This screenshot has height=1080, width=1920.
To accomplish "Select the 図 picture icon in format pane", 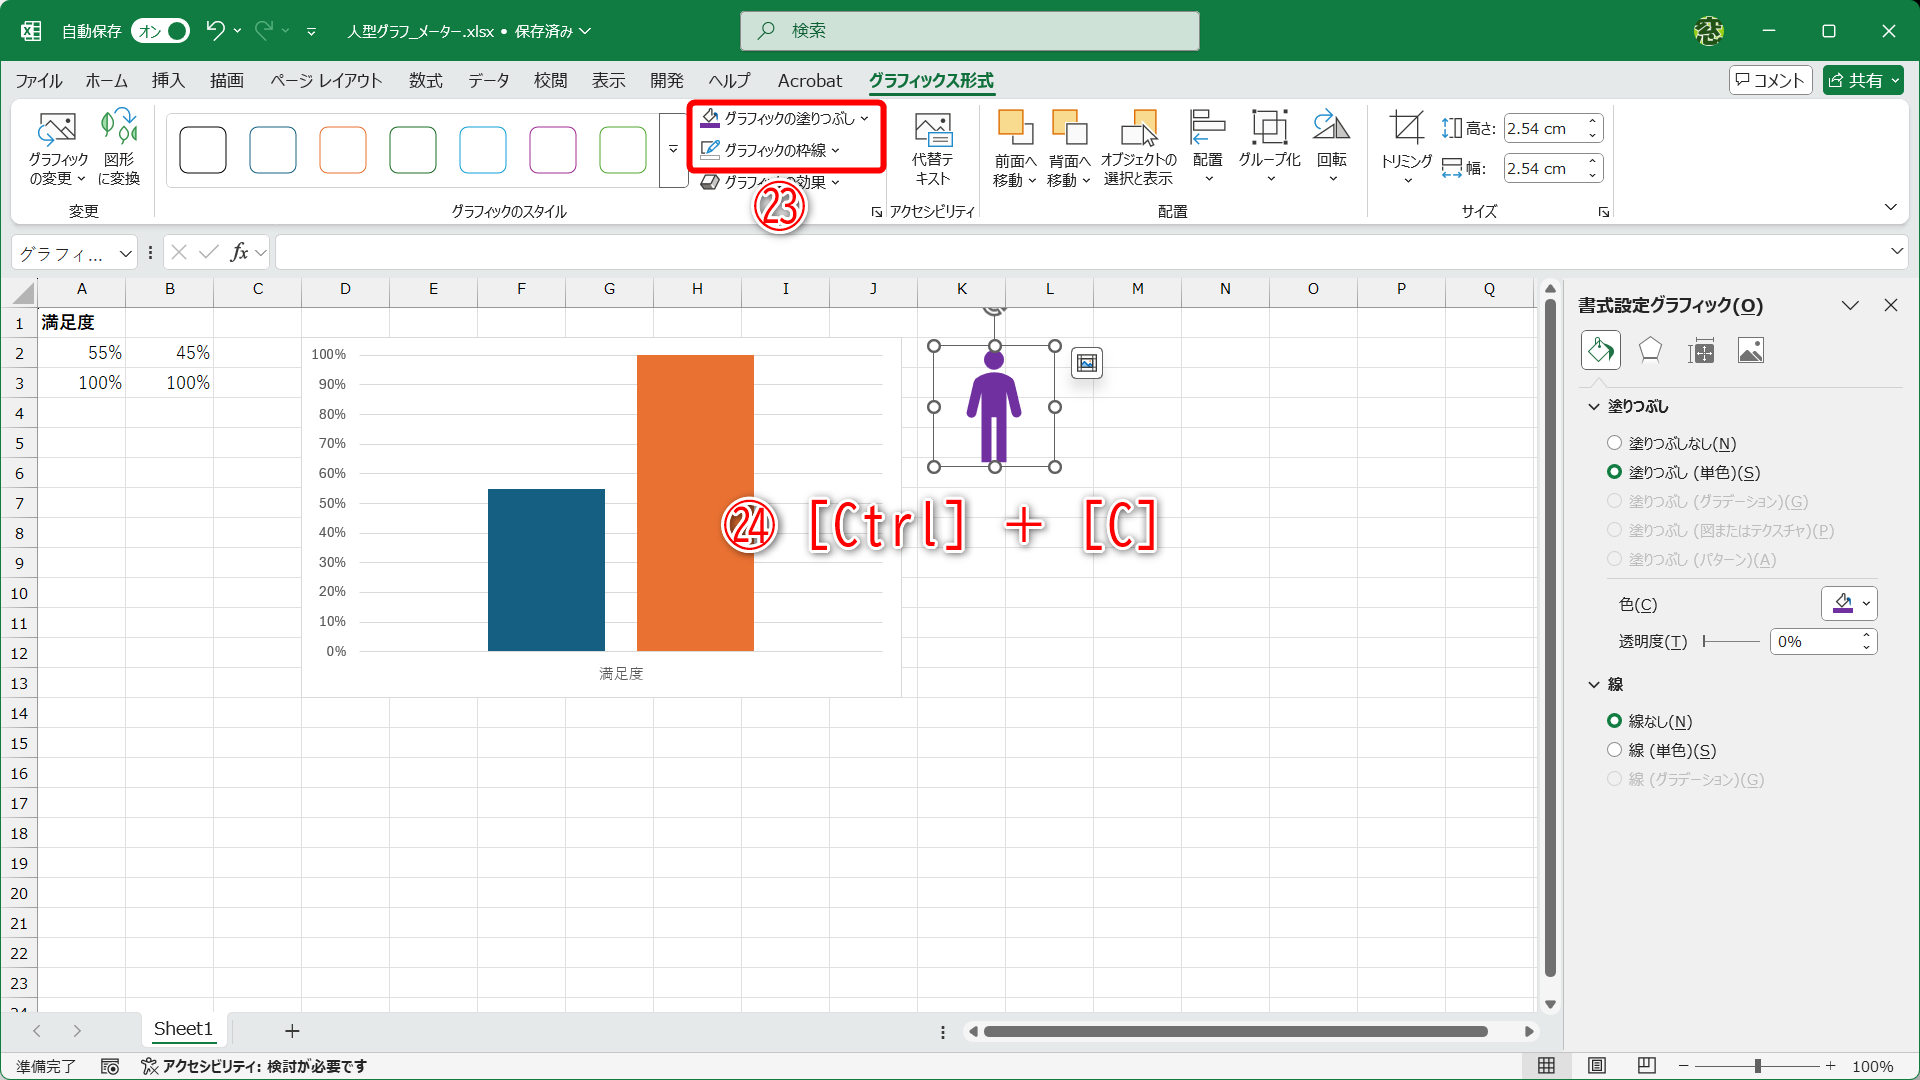I will coord(1750,351).
